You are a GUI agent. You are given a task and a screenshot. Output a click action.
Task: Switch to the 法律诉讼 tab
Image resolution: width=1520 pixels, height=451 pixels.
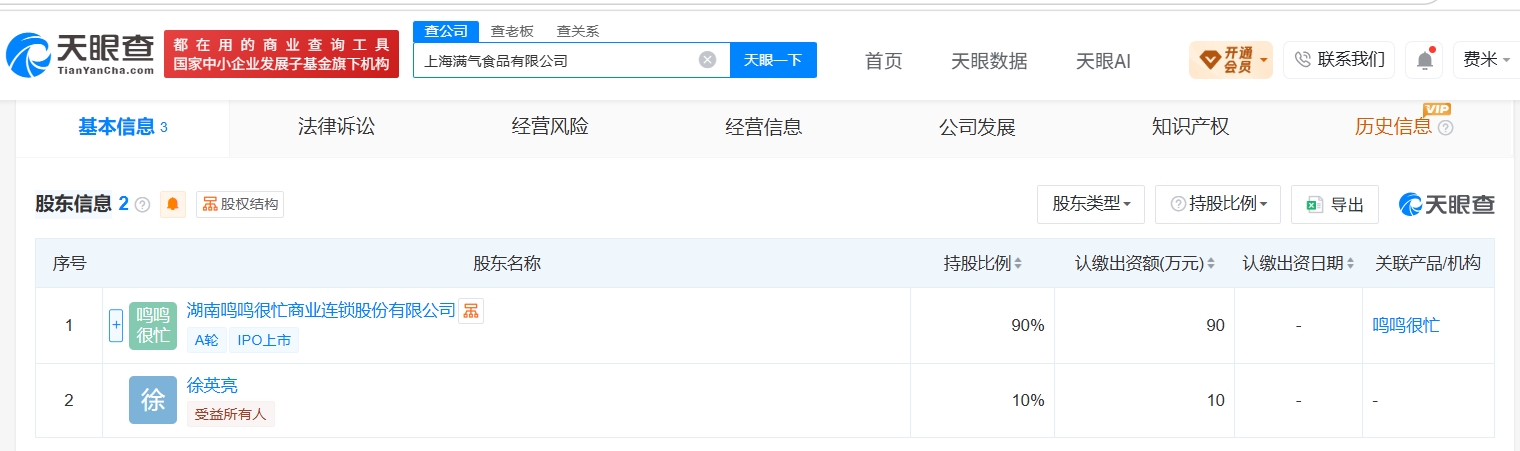(336, 127)
